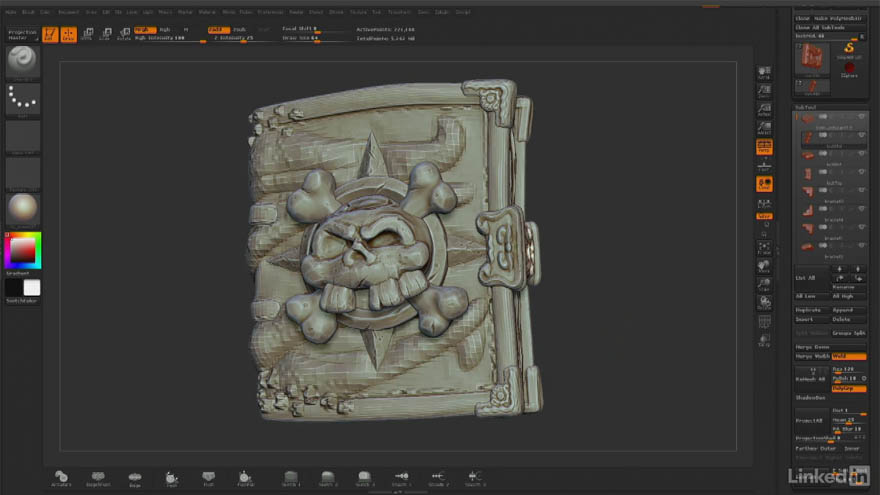Image resolution: width=880 pixels, height=495 pixels.
Task: Select the Scale transform tool in top shelf
Action: (x=106, y=34)
